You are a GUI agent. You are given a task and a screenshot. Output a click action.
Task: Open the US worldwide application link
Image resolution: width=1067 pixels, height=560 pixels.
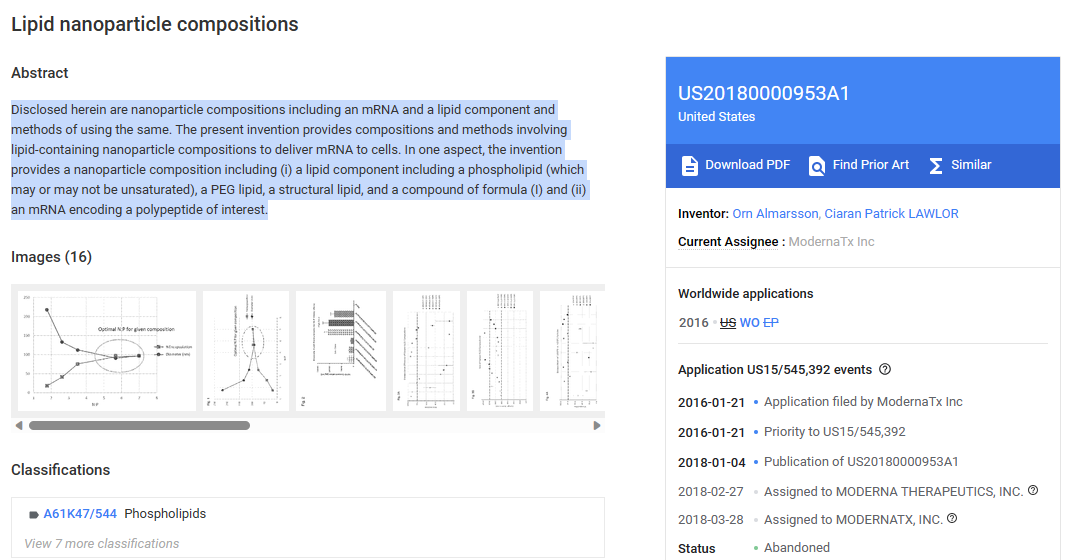(727, 323)
